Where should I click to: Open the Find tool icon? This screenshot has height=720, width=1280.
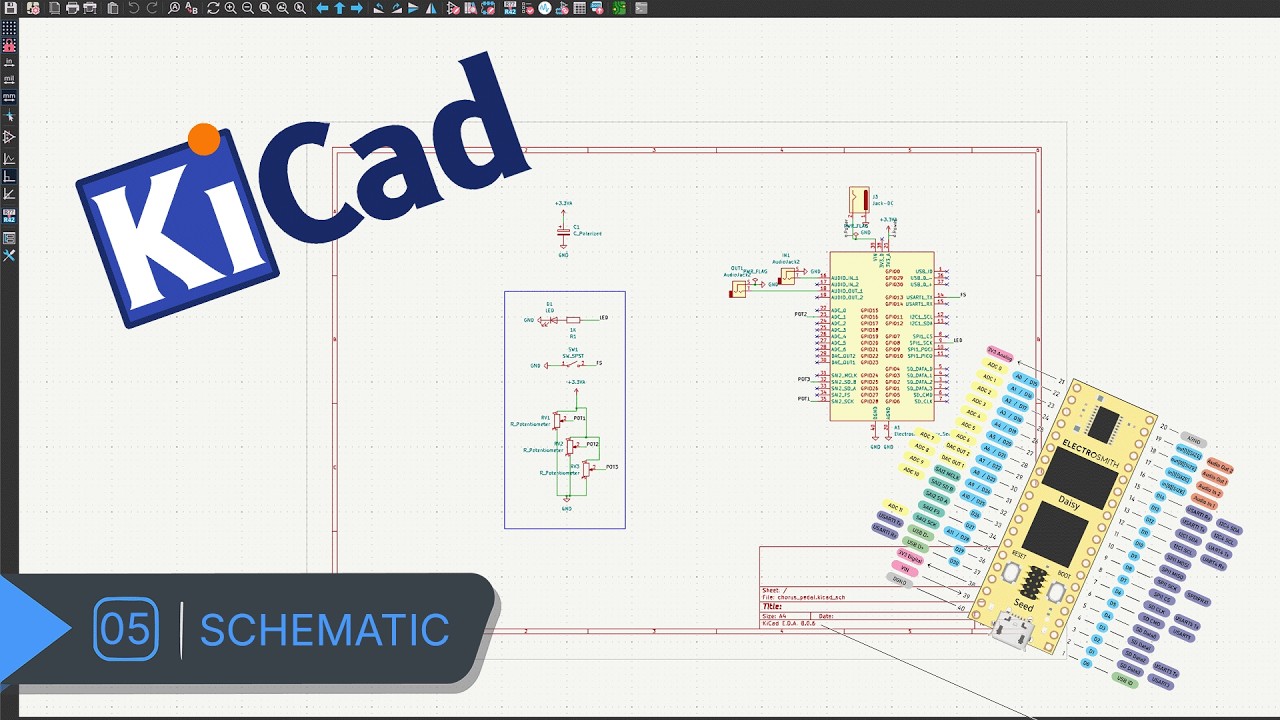(x=174, y=8)
